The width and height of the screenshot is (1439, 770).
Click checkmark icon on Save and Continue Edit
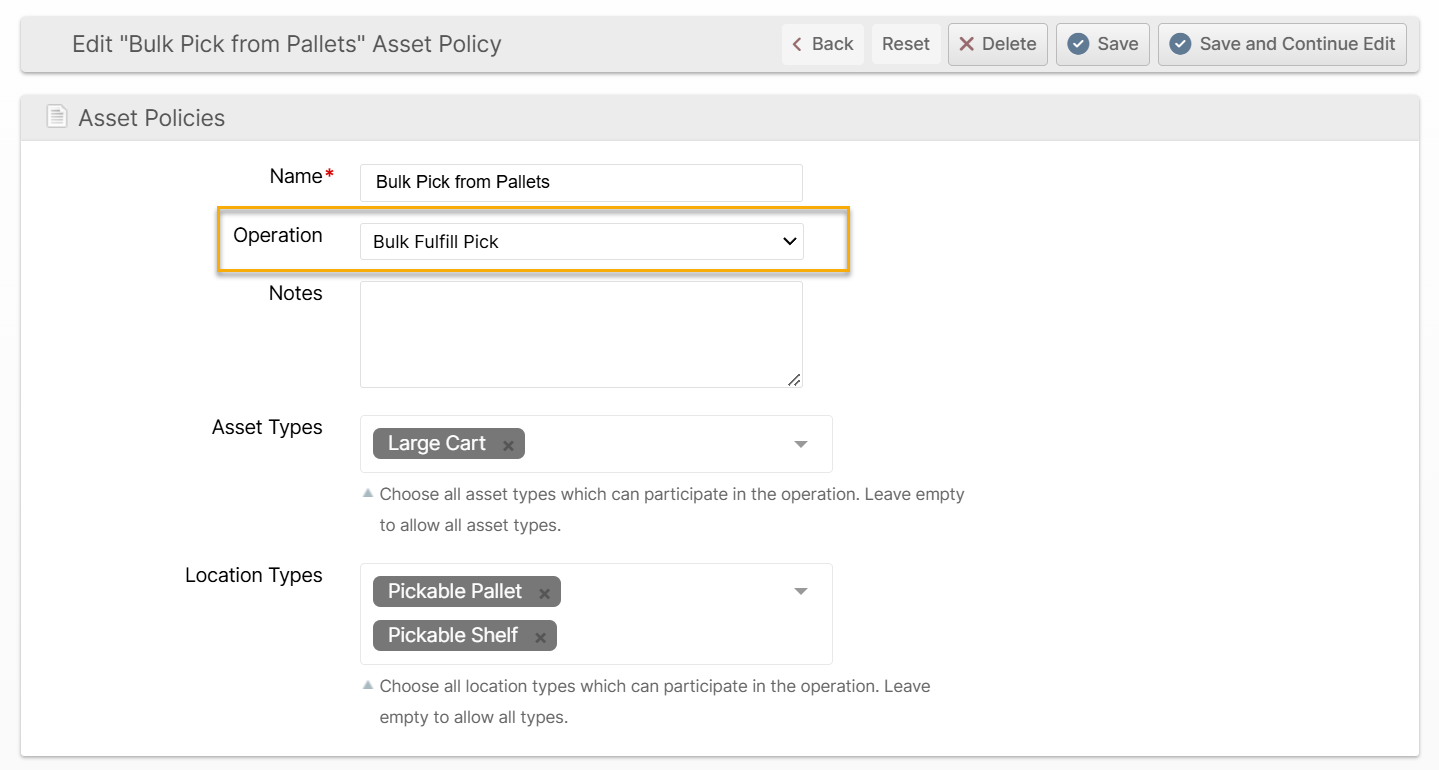(x=1180, y=44)
